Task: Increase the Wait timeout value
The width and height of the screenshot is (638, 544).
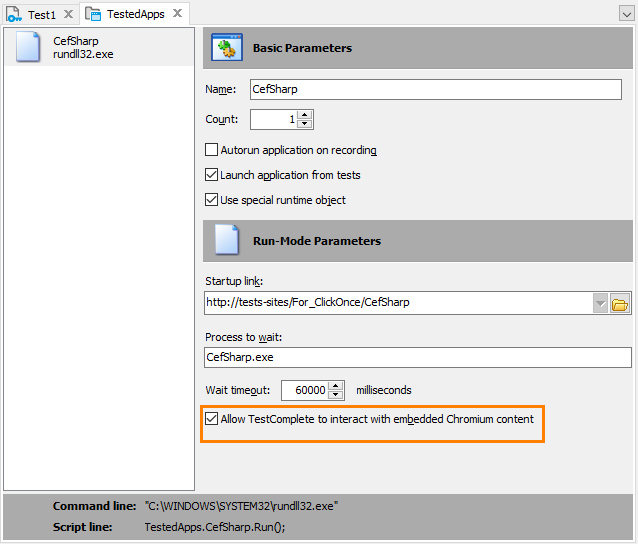Action: click(x=336, y=385)
